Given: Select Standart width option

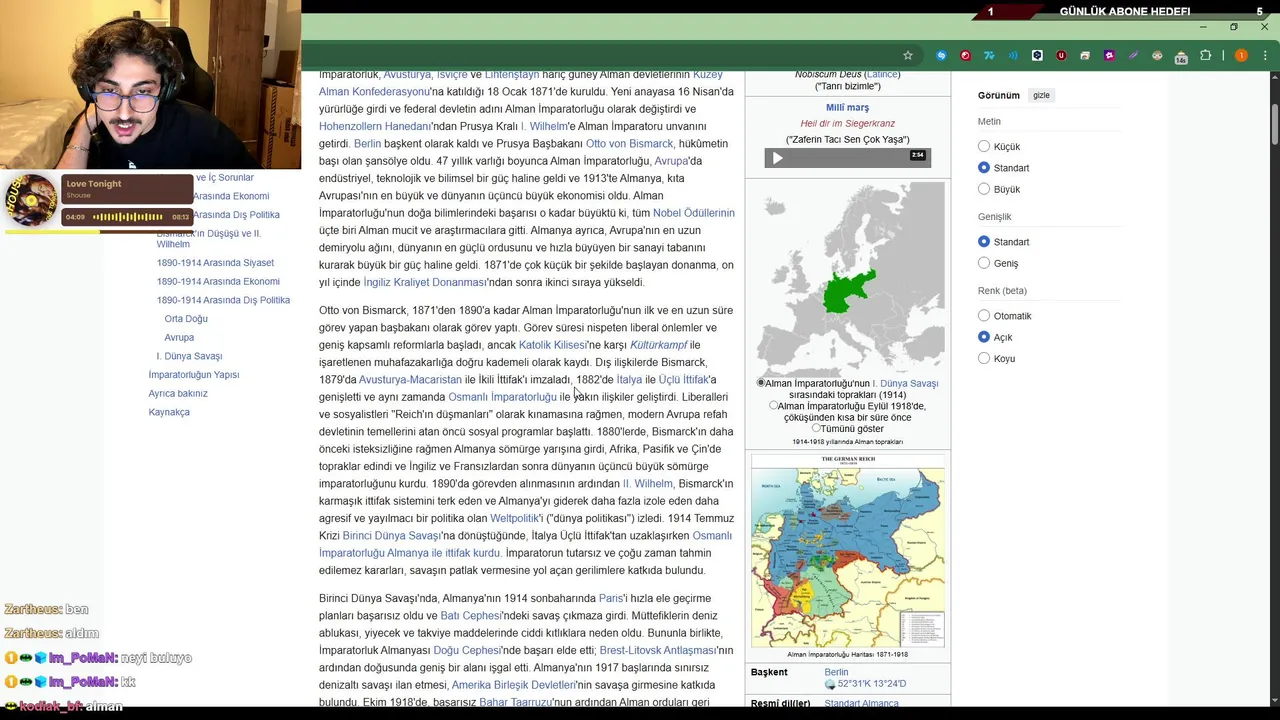Looking at the screenshot, I should pos(984,241).
